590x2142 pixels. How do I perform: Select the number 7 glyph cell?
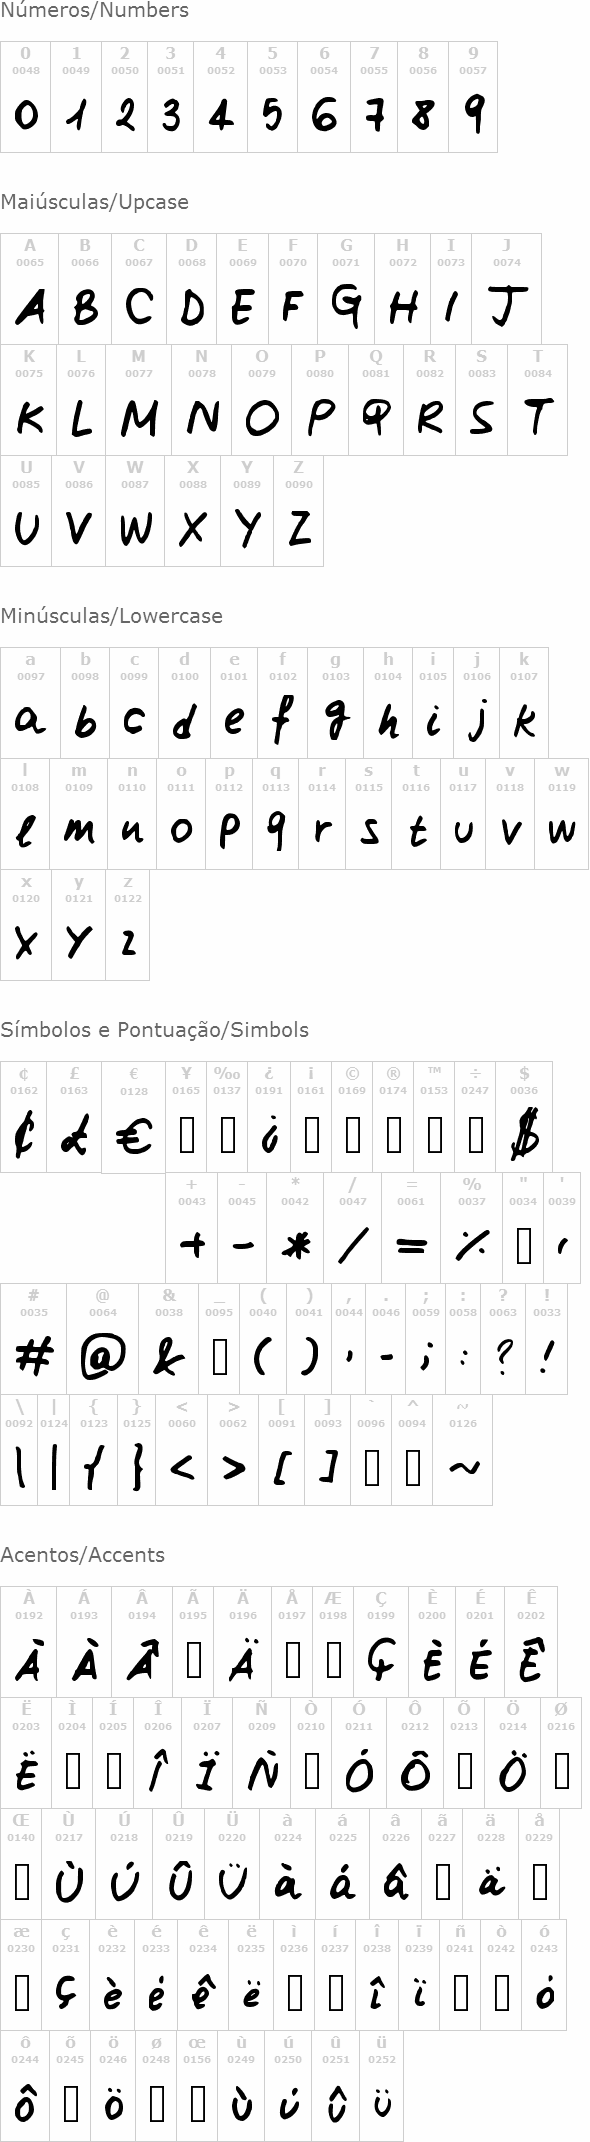point(374,97)
